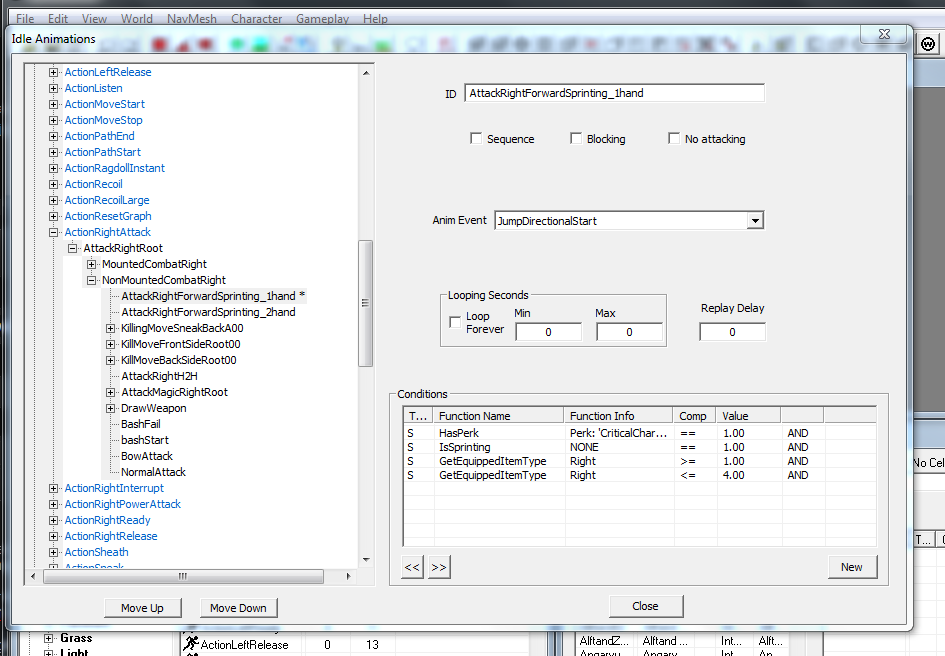This screenshot has width=945, height=656.
Task: Select the NormalAttack tree item
Action: [153, 472]
